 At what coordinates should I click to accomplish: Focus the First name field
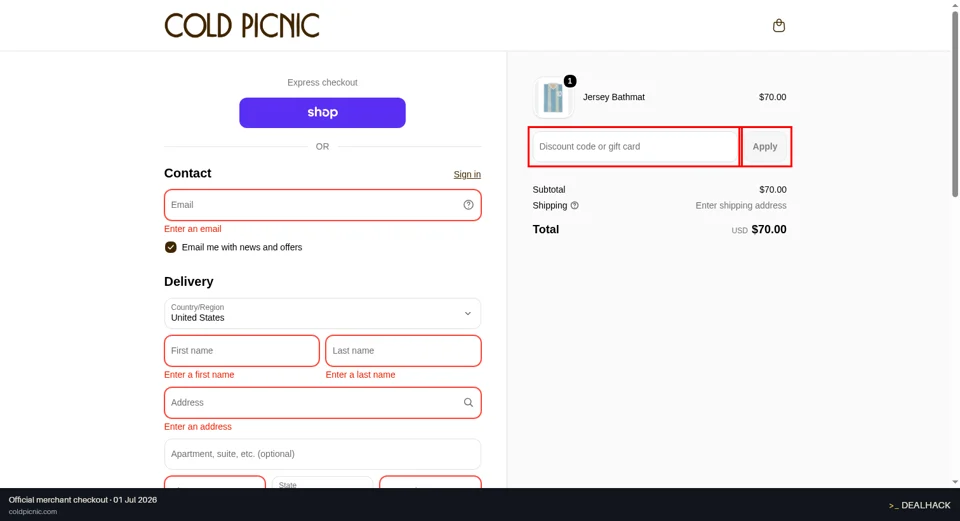point(241,351)
